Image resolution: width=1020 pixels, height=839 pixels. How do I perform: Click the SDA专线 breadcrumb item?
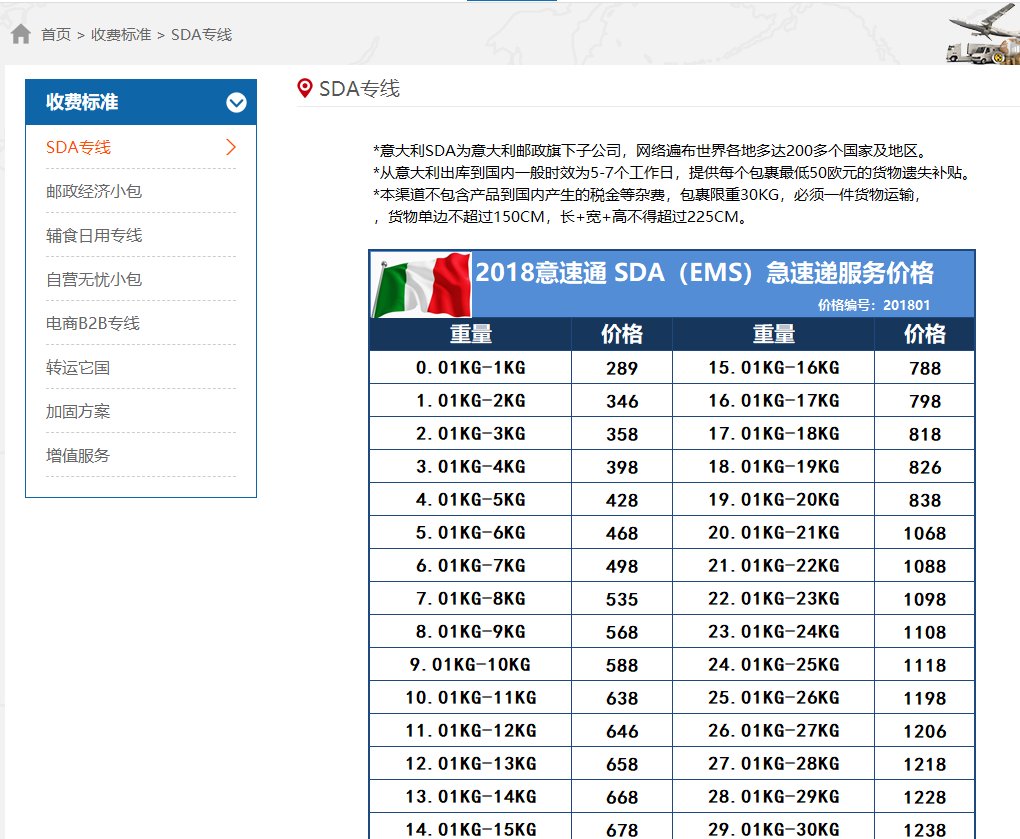click(x=201, y=34)
